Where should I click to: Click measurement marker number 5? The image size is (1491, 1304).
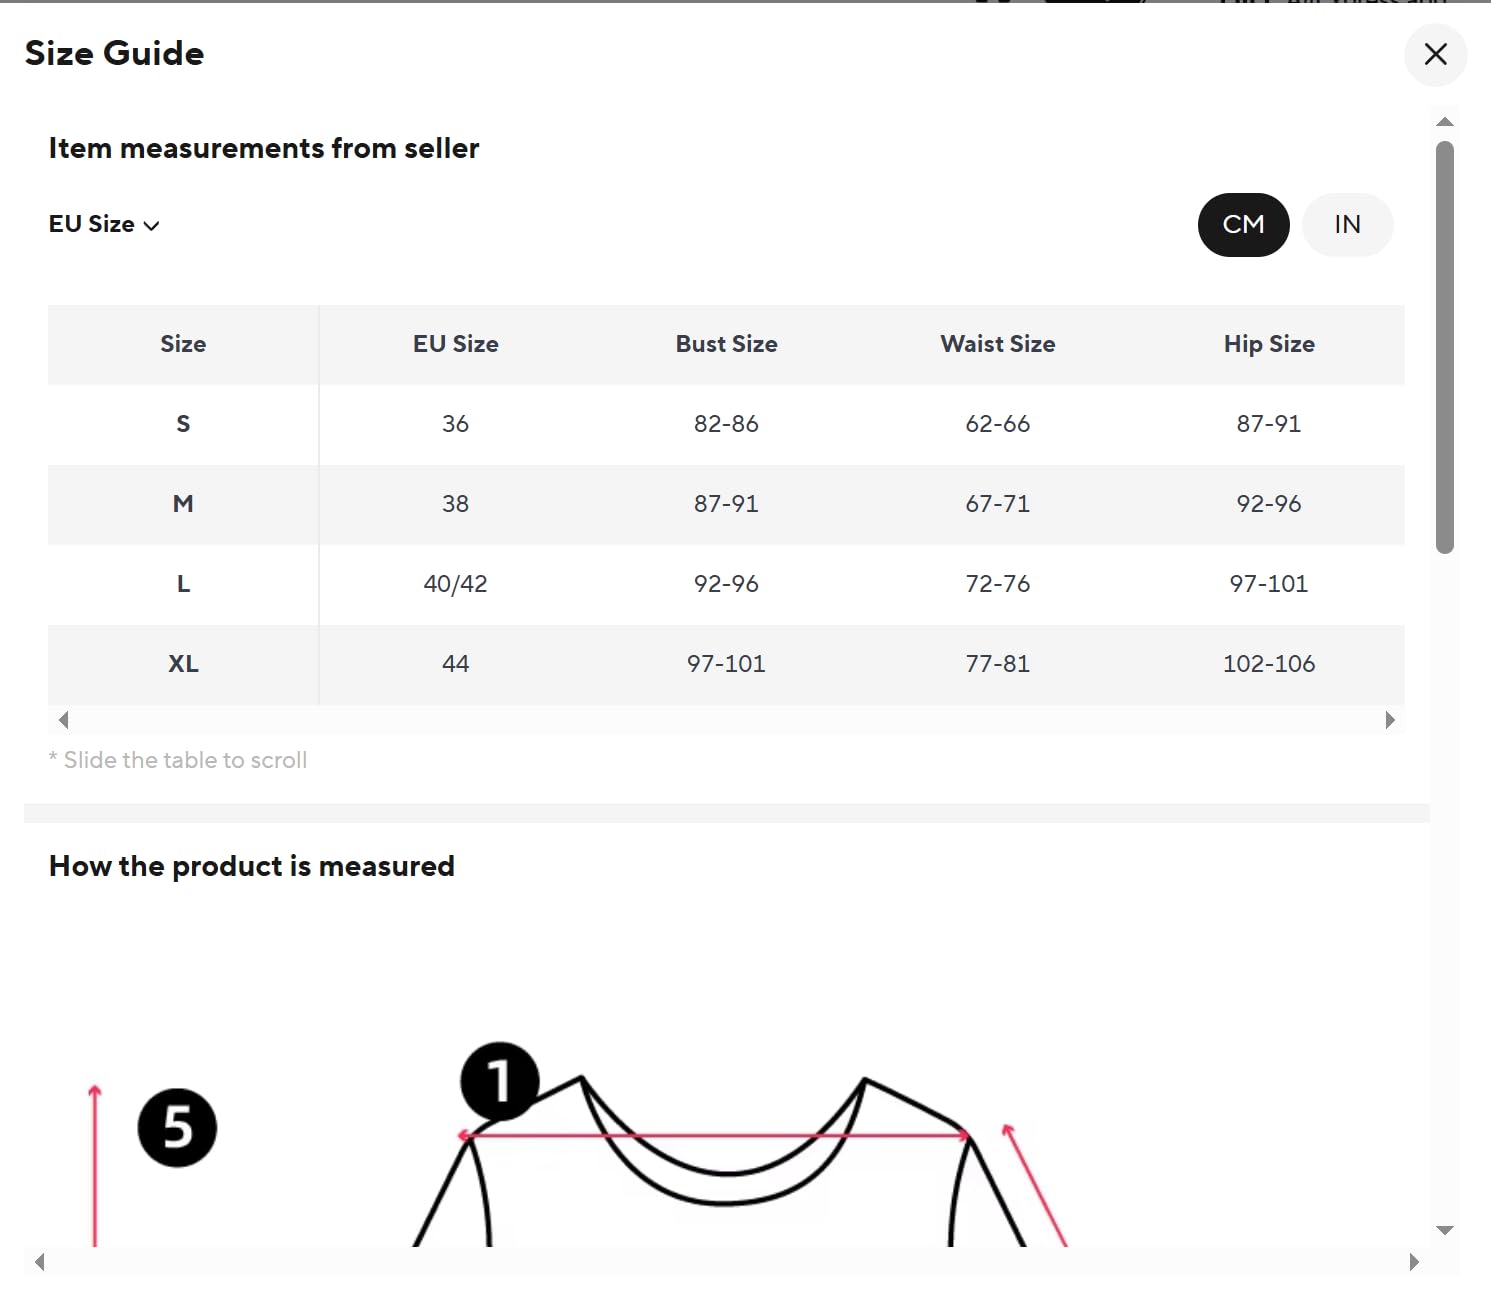tap(177, 1128)
